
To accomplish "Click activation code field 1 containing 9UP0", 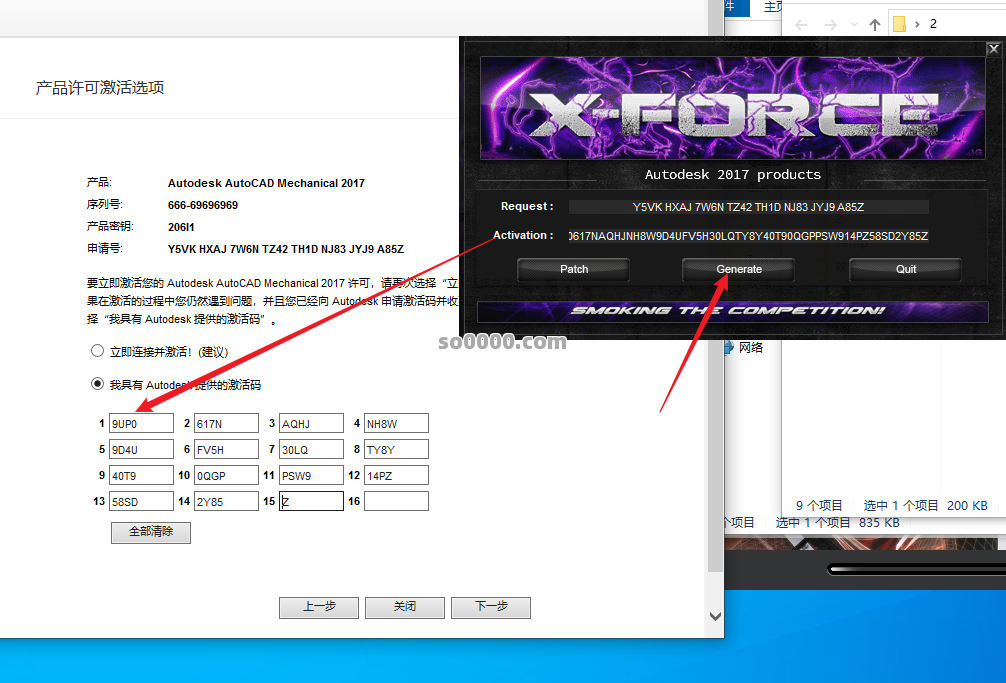I will [141, 423].
